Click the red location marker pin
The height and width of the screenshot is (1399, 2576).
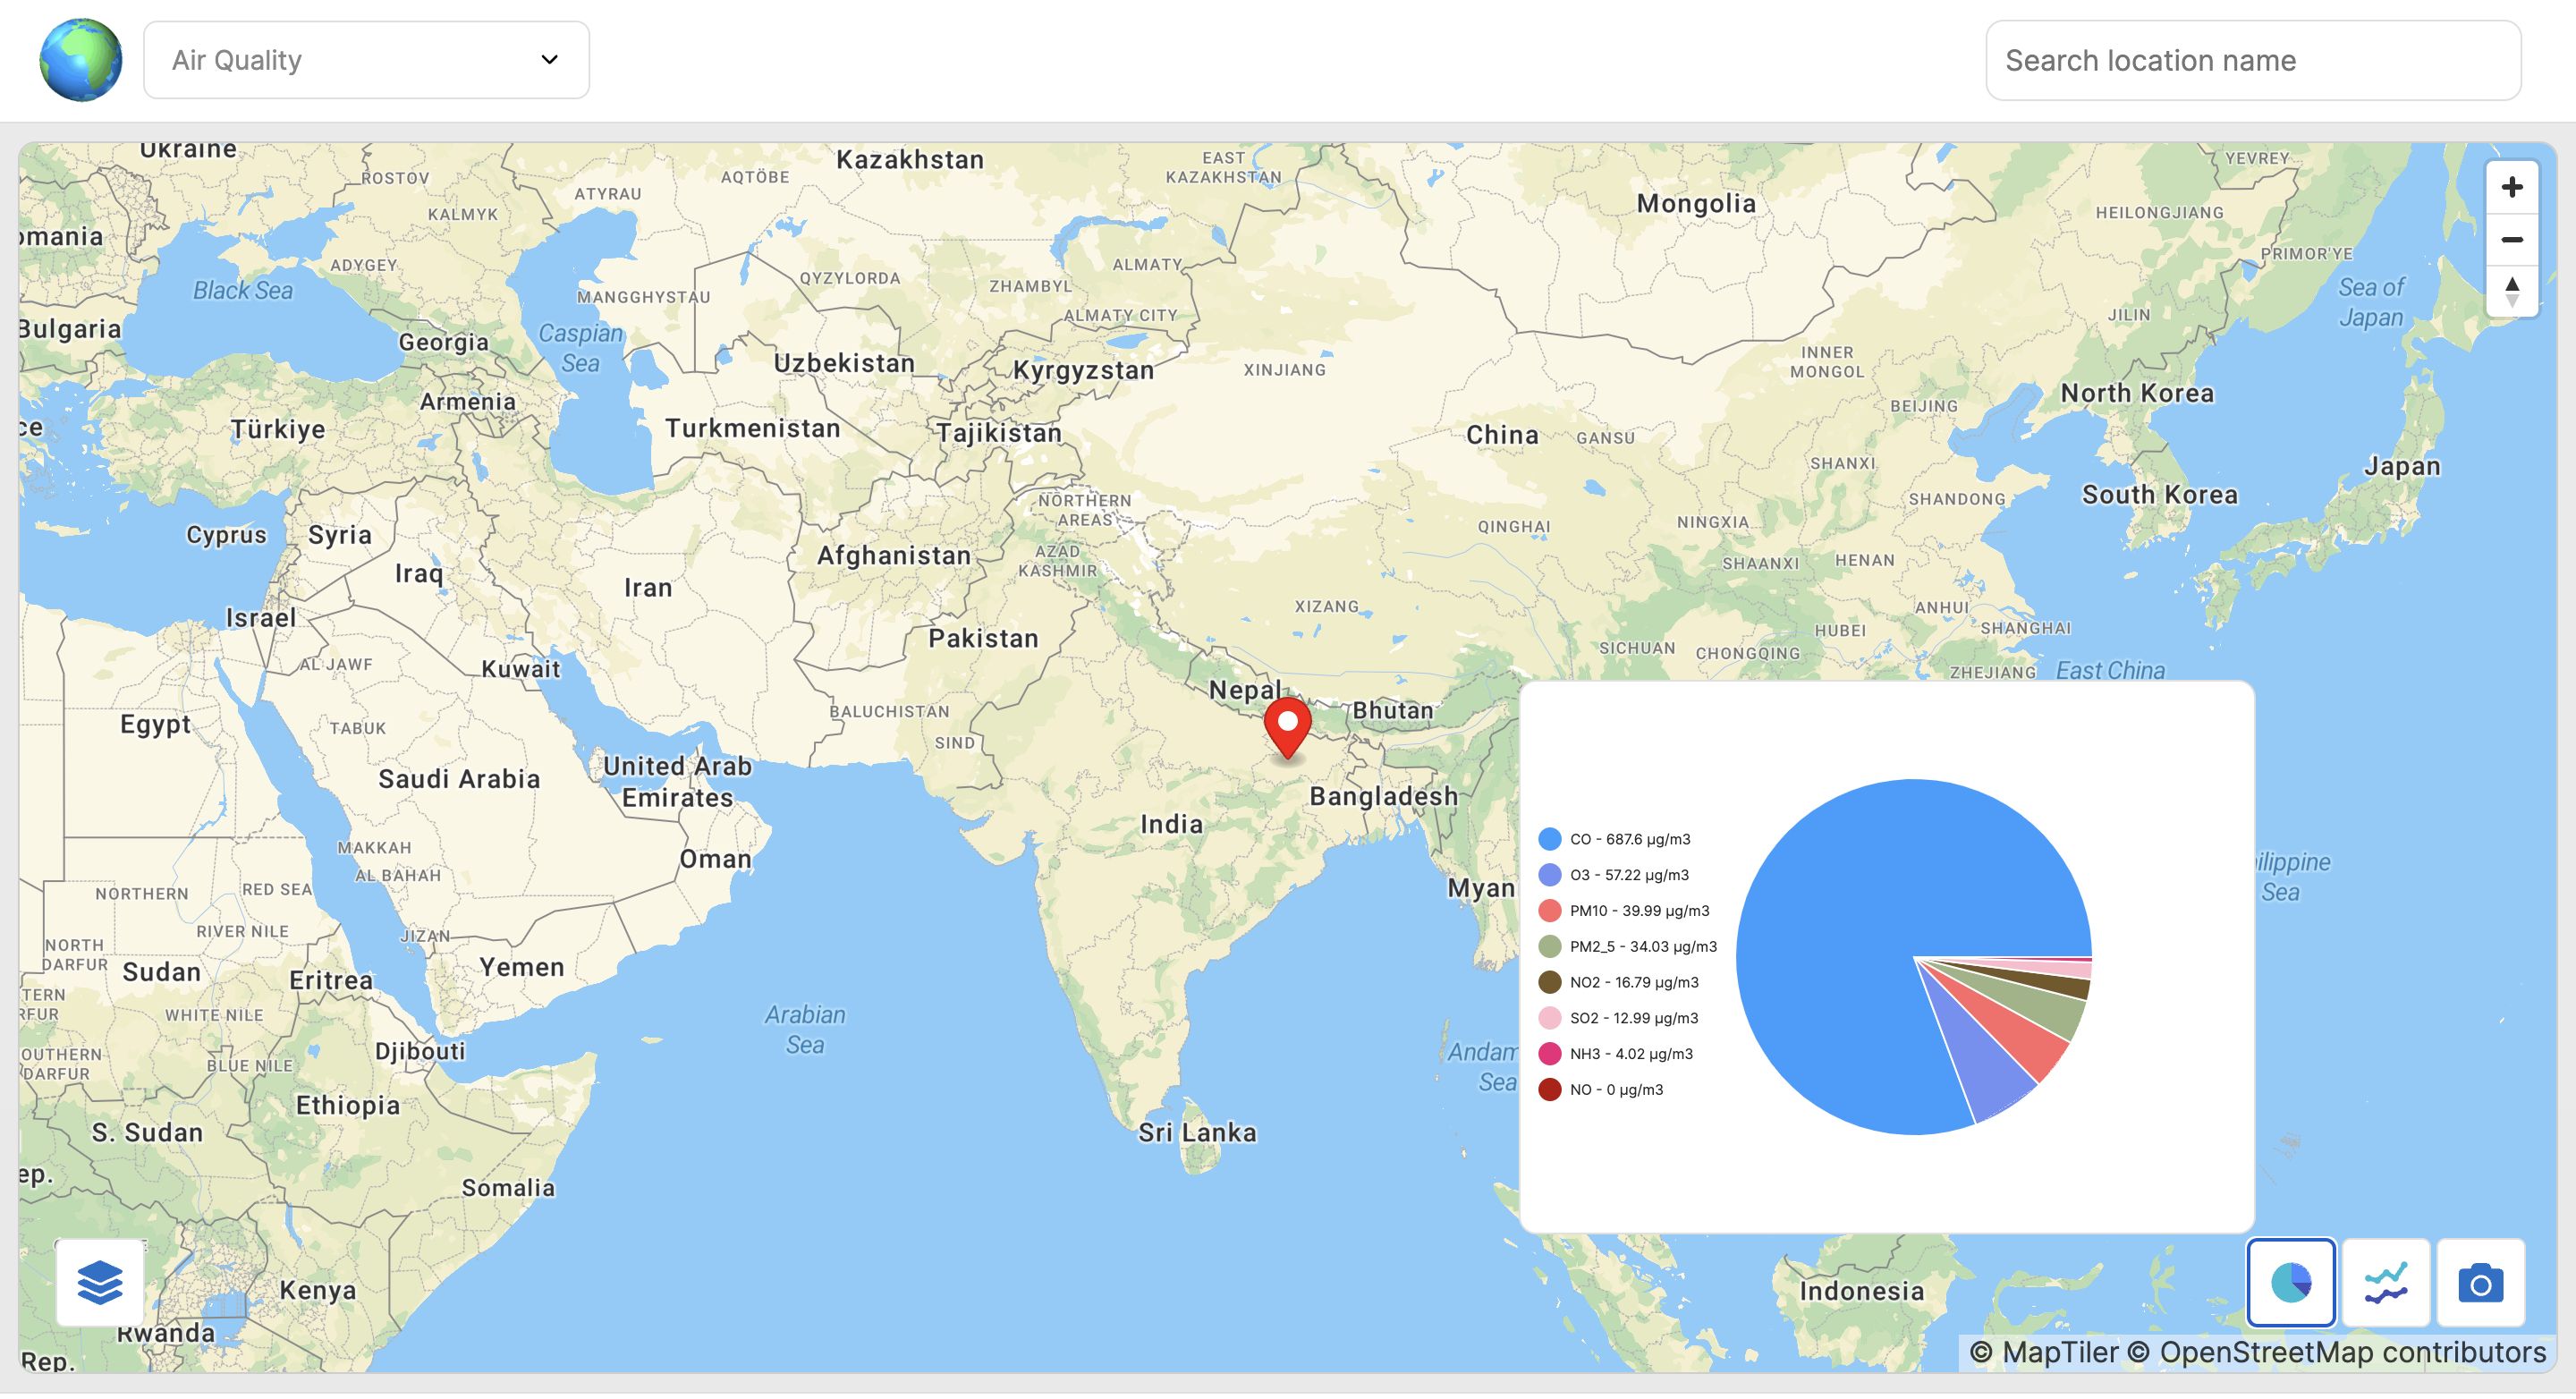[1287, 726]
